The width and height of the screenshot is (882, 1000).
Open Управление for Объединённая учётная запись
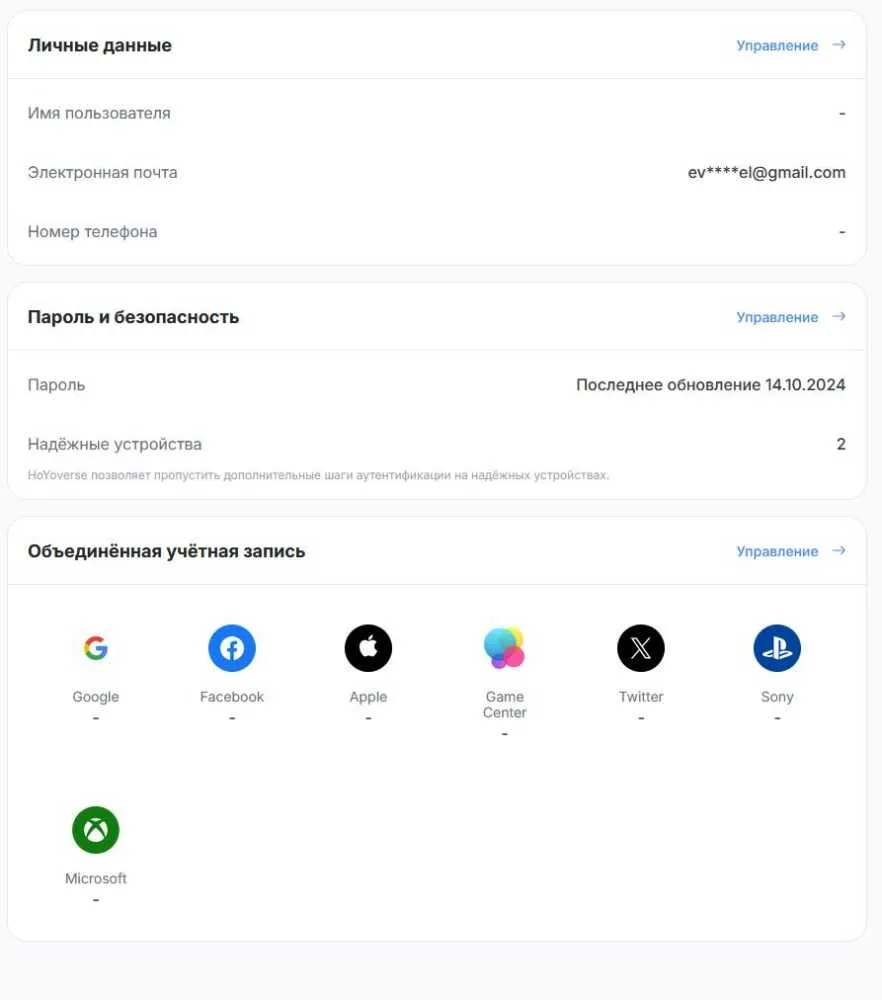click(777, 551)
